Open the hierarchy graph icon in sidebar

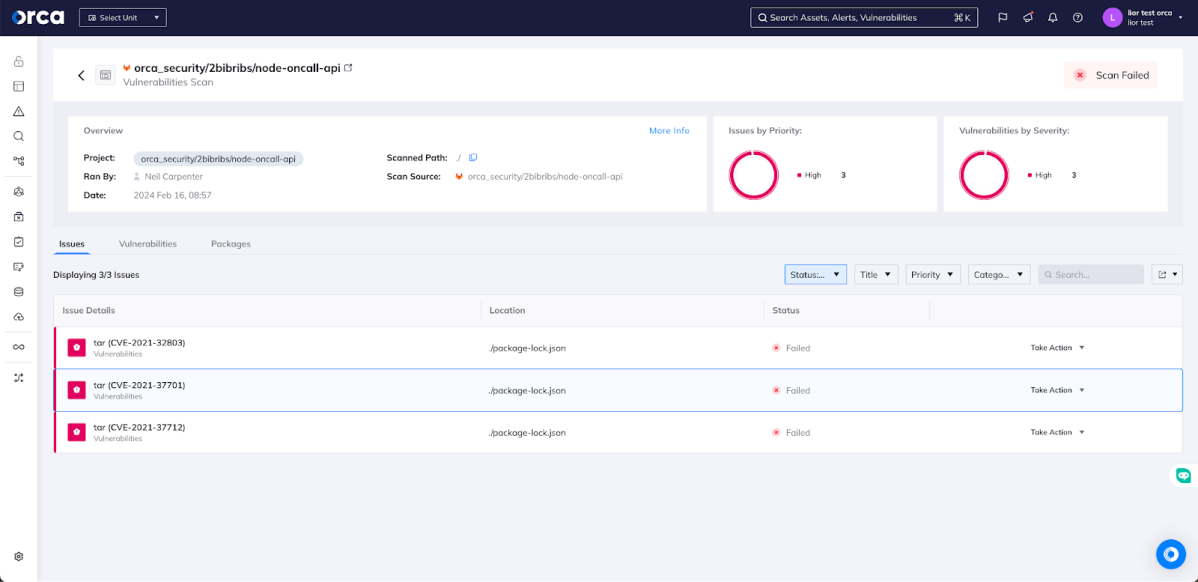(18, 160)
